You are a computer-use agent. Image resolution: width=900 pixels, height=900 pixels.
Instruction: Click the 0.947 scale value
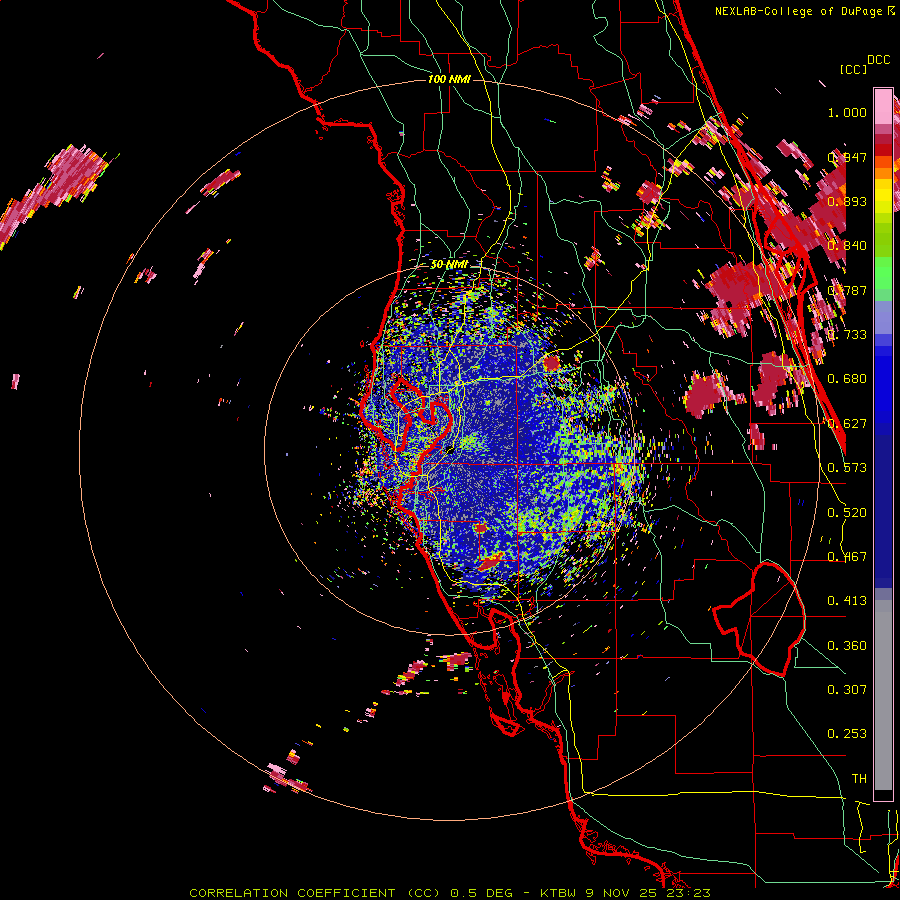tap(847, 157)
